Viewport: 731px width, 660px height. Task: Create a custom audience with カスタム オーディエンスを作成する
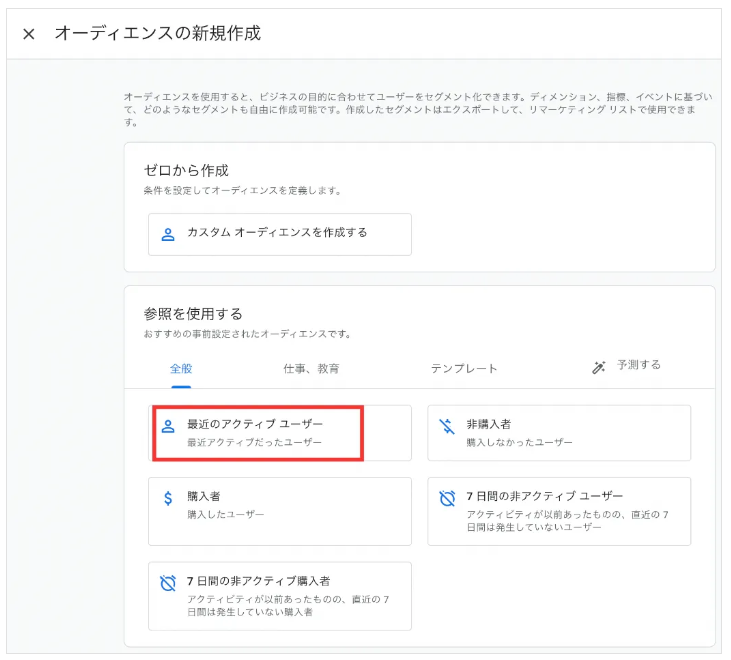pyautogui.click(x=277, y=233)
